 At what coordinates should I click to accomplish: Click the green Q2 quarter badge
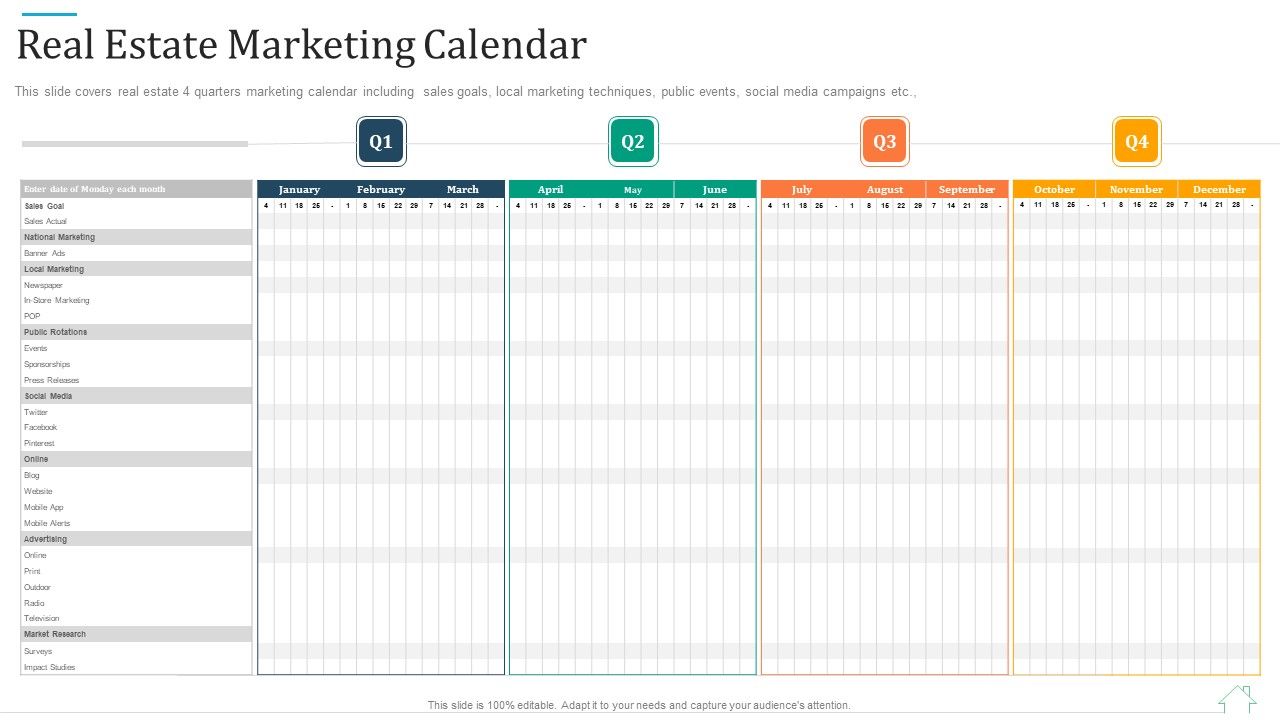633,141
